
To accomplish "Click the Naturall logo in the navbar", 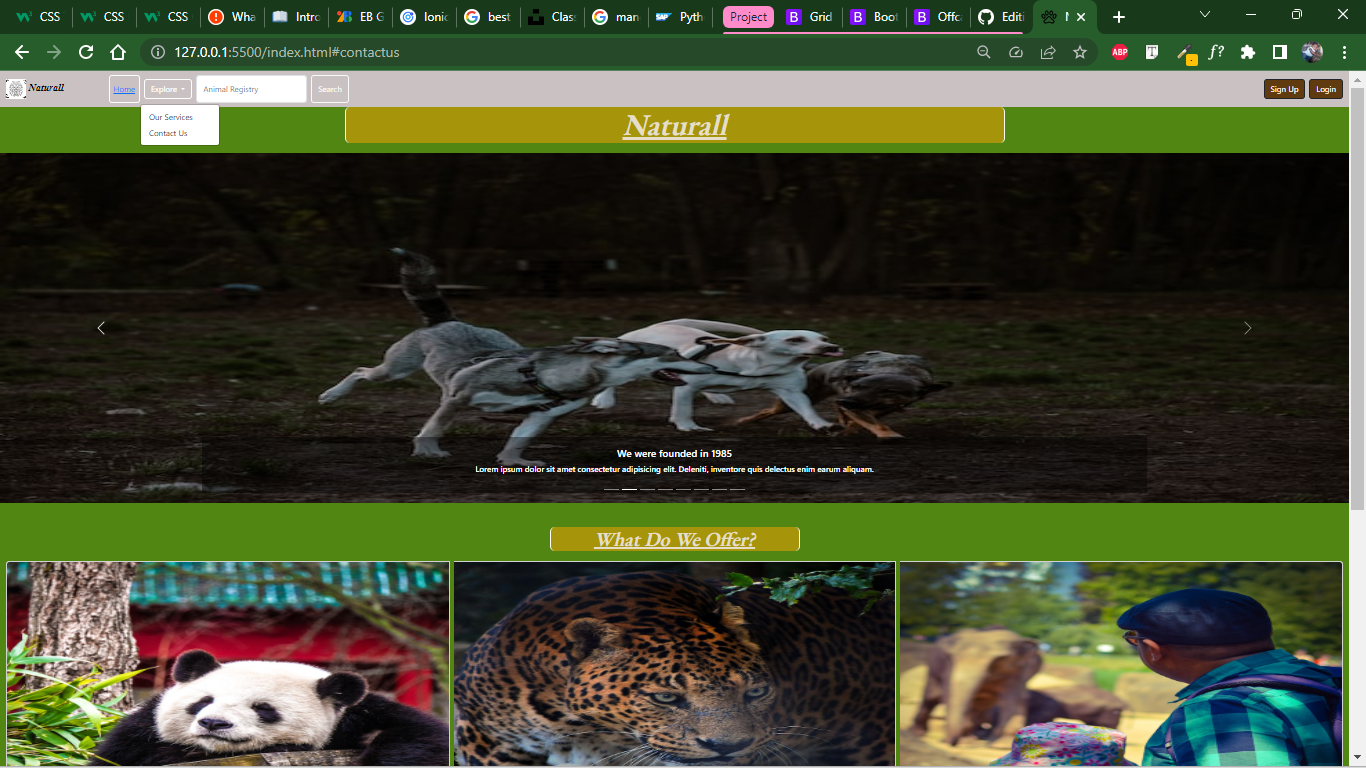I will coord(36,88).
